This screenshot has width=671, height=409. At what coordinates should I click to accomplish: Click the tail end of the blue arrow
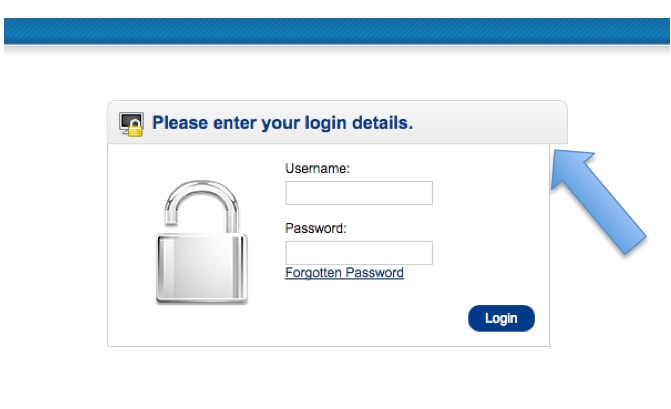tap(635, 244)
